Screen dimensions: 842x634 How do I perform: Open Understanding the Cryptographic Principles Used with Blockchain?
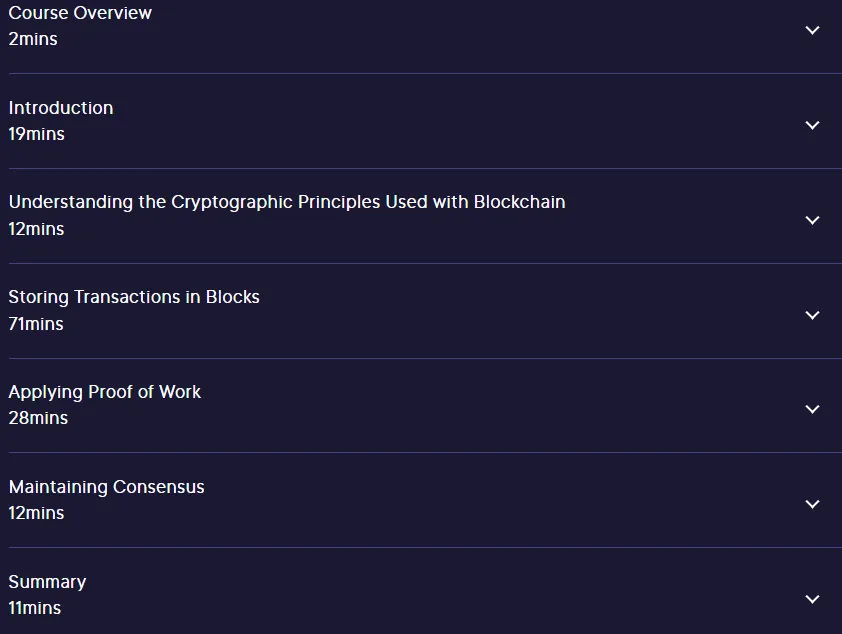287,203
